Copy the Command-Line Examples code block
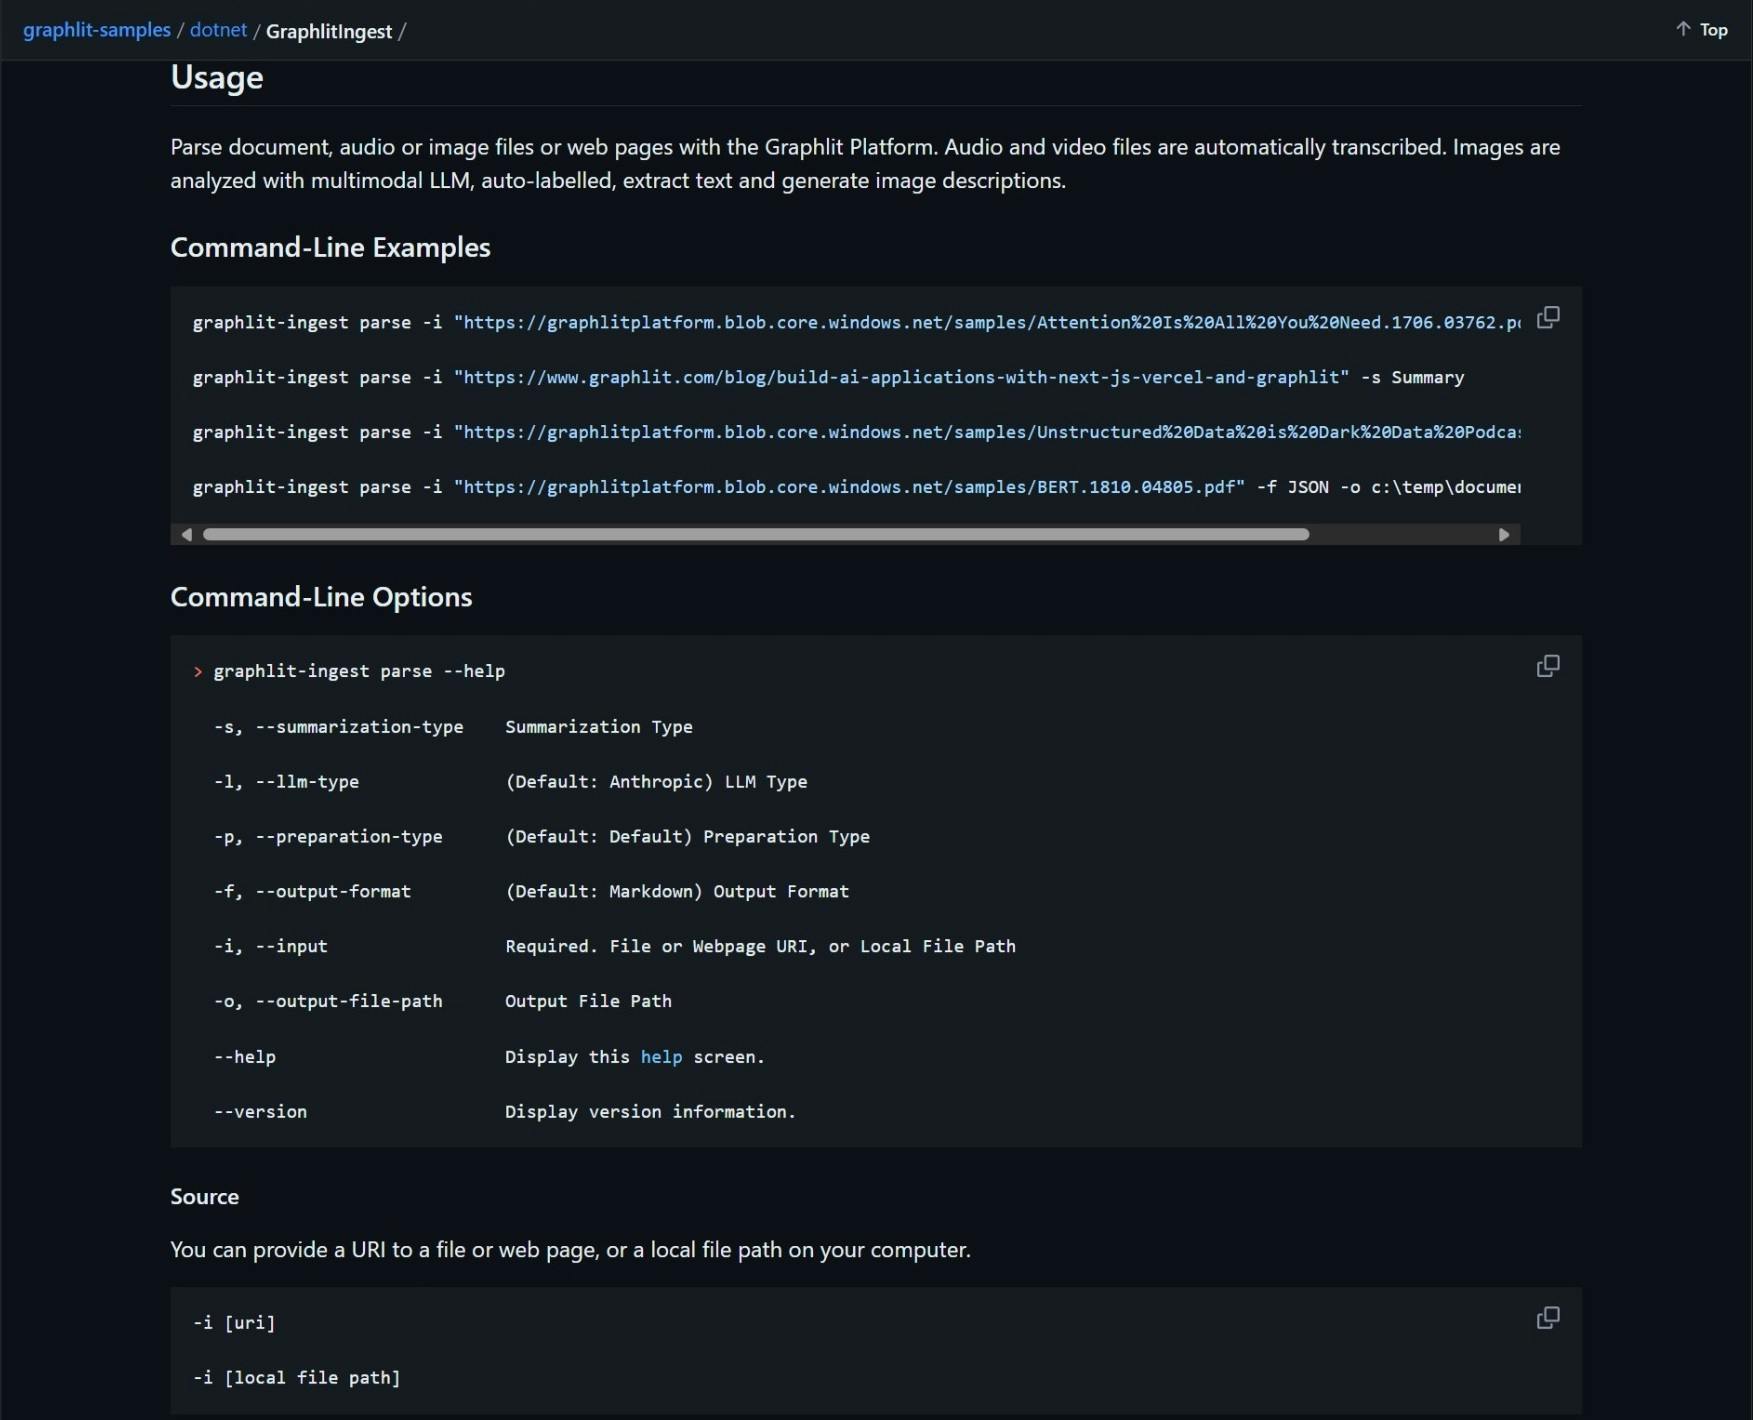 coord(1547,318)
